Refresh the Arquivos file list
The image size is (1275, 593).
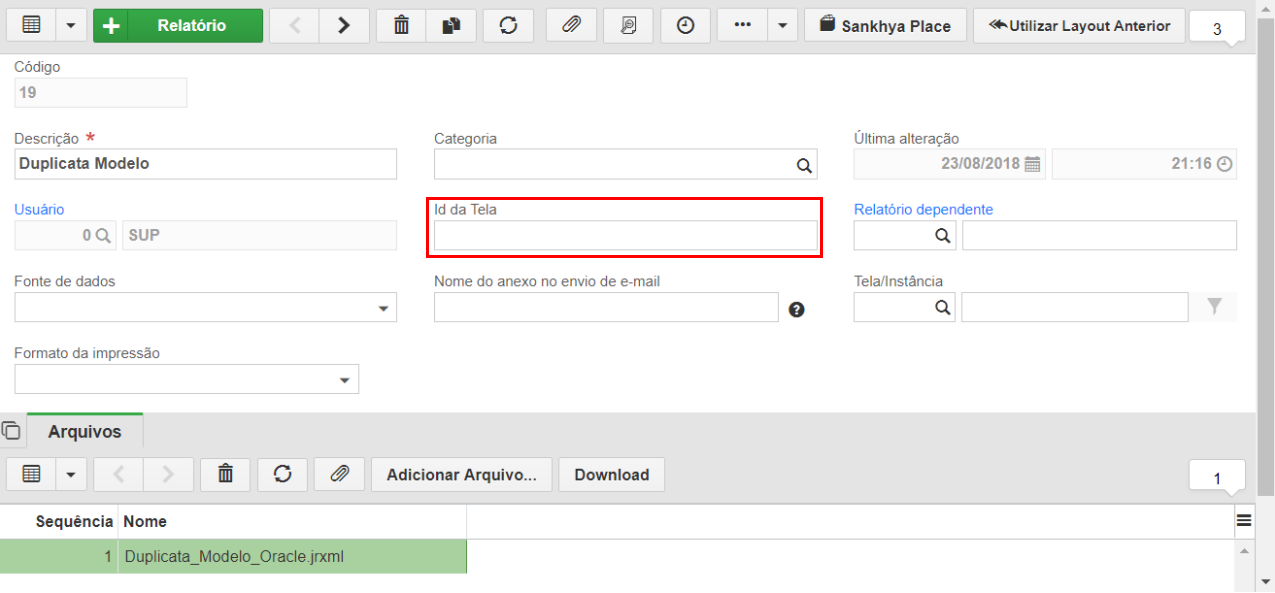point(283,475)
